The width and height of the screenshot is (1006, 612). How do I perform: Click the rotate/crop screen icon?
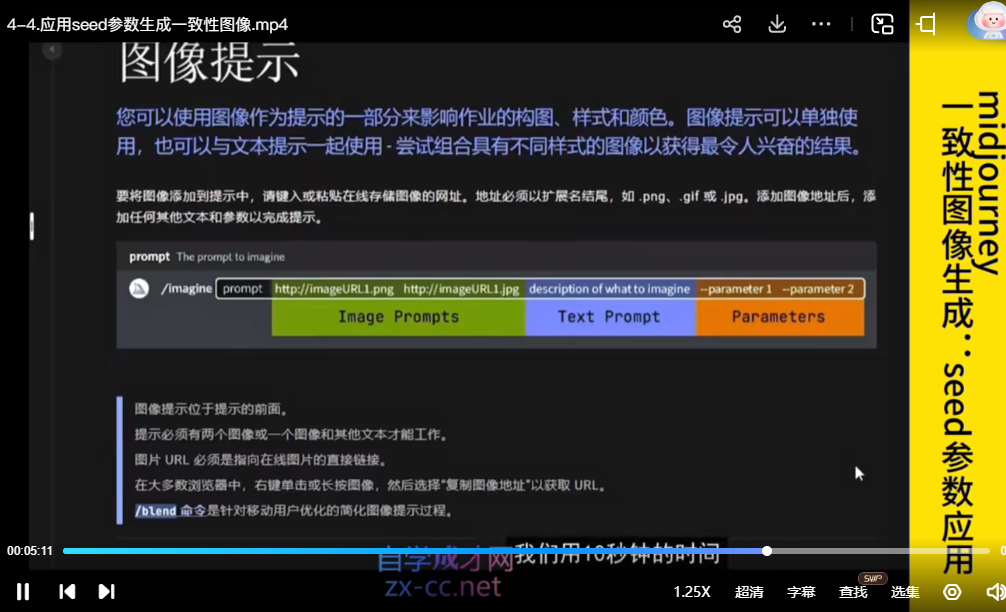click(926, 24)
